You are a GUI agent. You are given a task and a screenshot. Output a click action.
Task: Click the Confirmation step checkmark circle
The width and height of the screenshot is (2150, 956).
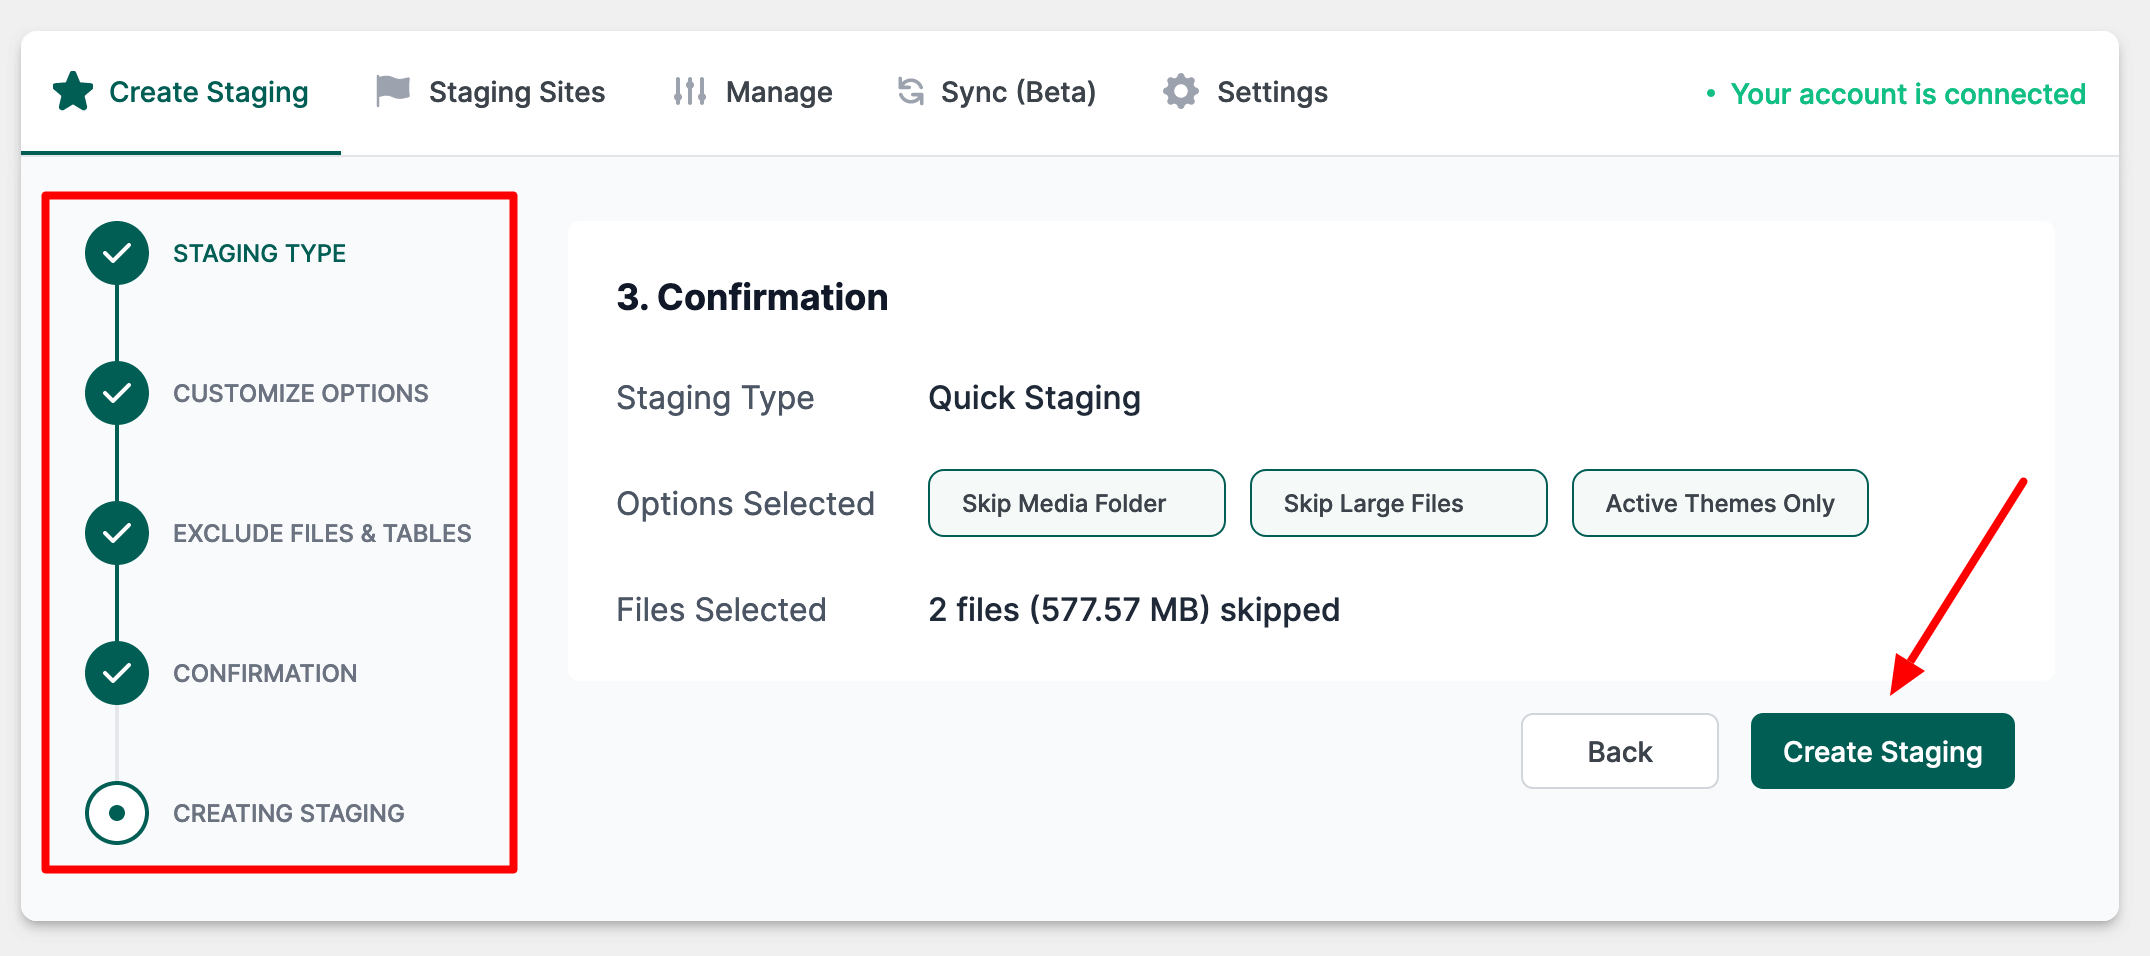pyautogui.click(x=117, y=673)
